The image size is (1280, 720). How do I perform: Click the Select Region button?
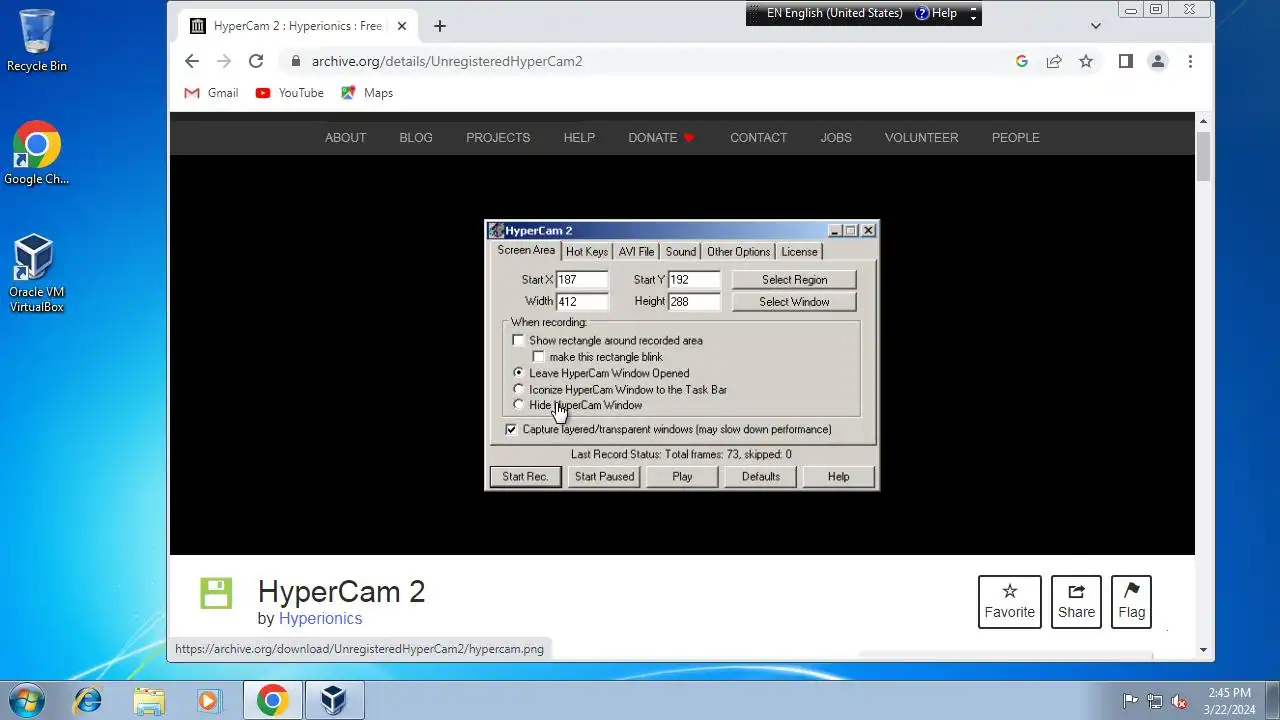(x=794, y=280)
